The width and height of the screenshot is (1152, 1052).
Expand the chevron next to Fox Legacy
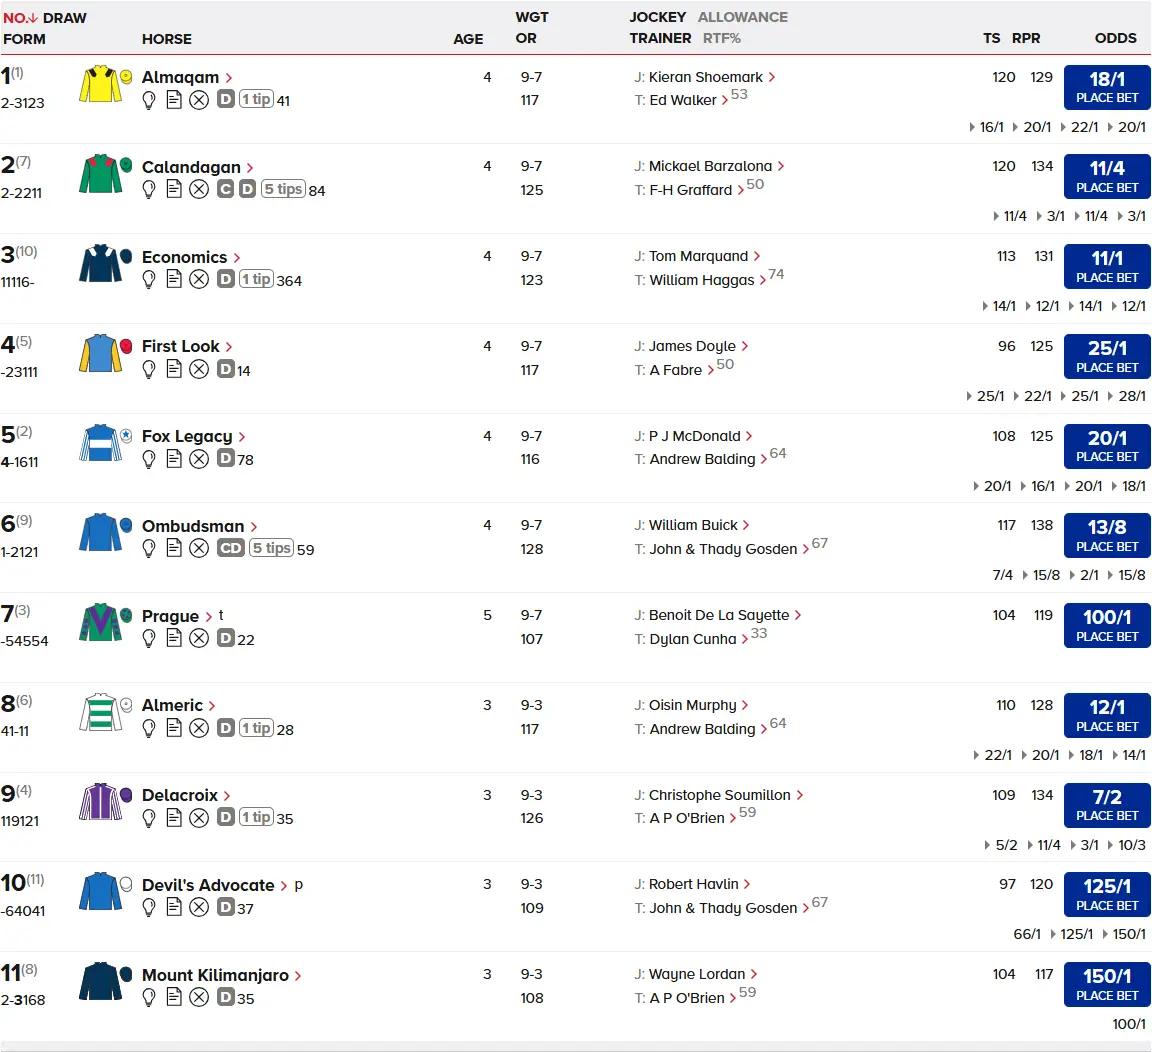click(x=242, y=437)
